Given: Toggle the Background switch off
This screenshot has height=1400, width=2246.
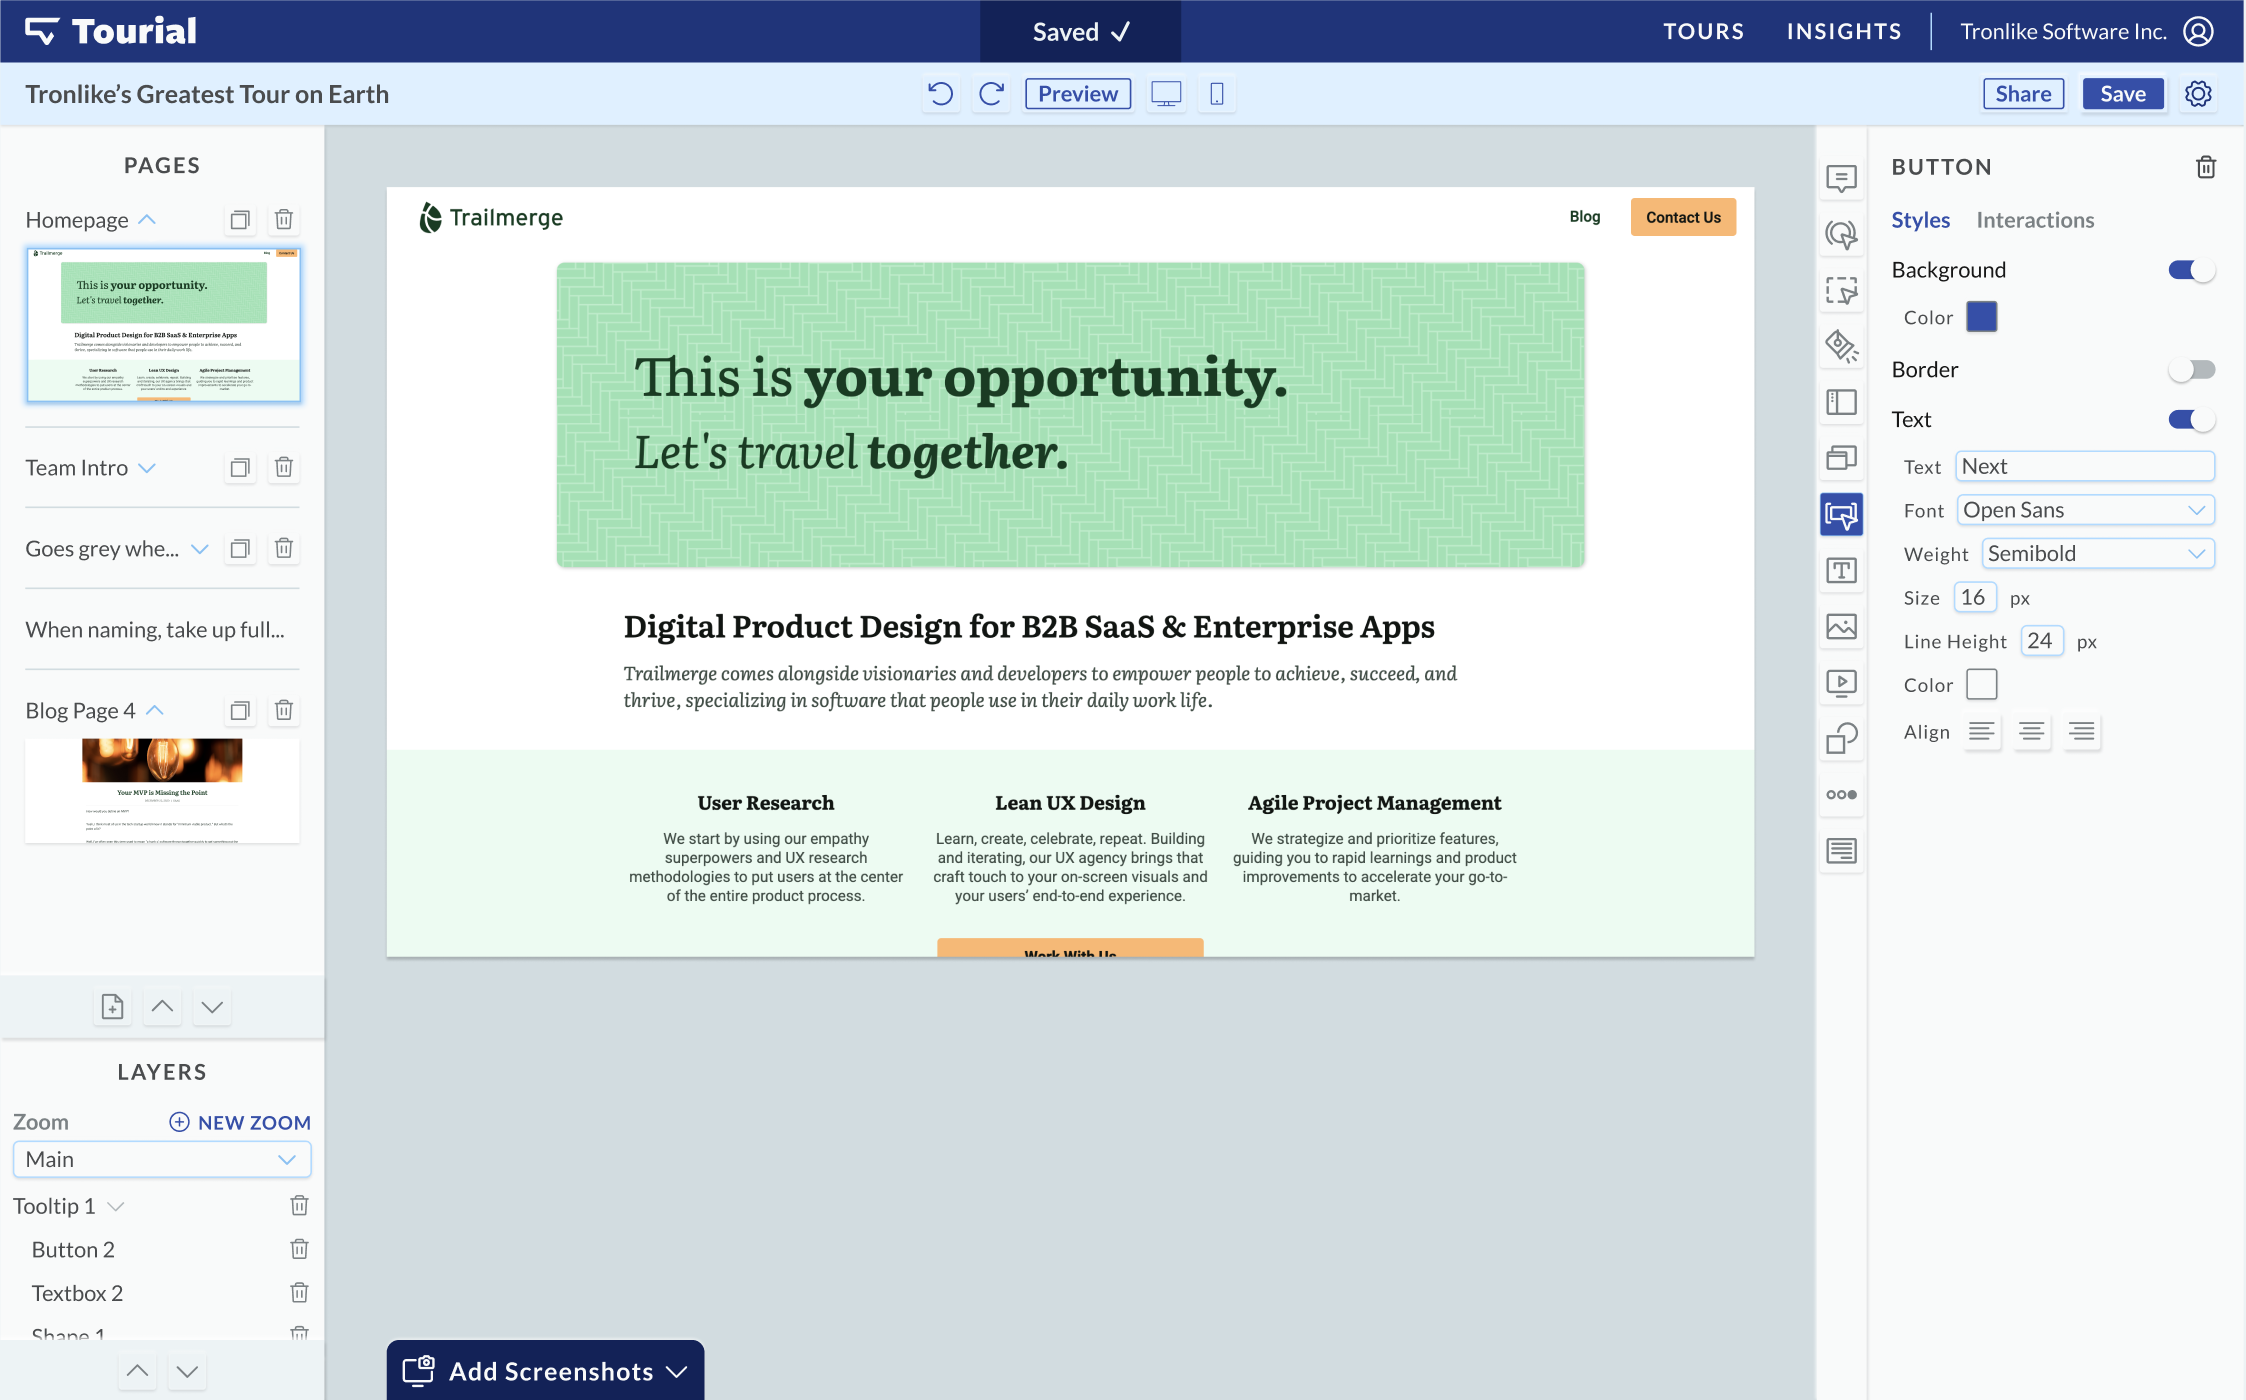Looking at the screenshot, I should pyautogui.click(x=2190, y=270).
